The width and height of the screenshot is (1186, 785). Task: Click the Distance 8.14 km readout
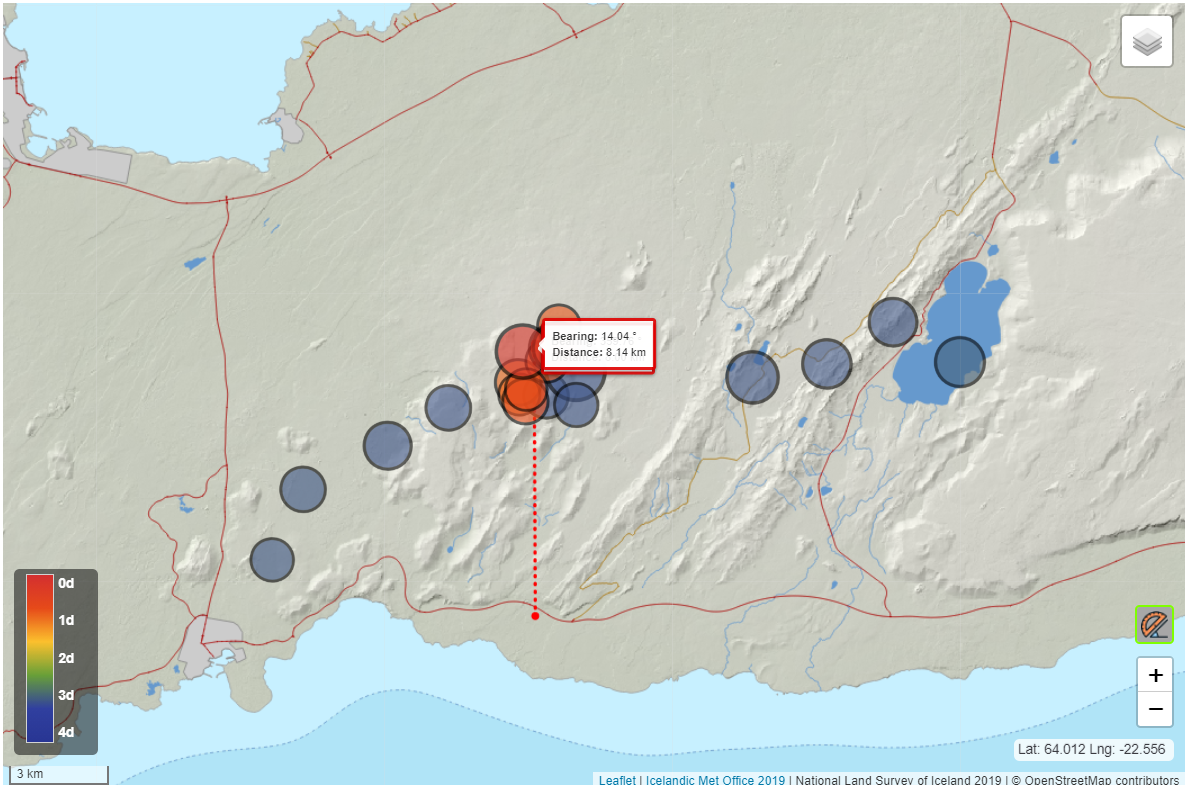pyautogui.click(x=599, y=352)
